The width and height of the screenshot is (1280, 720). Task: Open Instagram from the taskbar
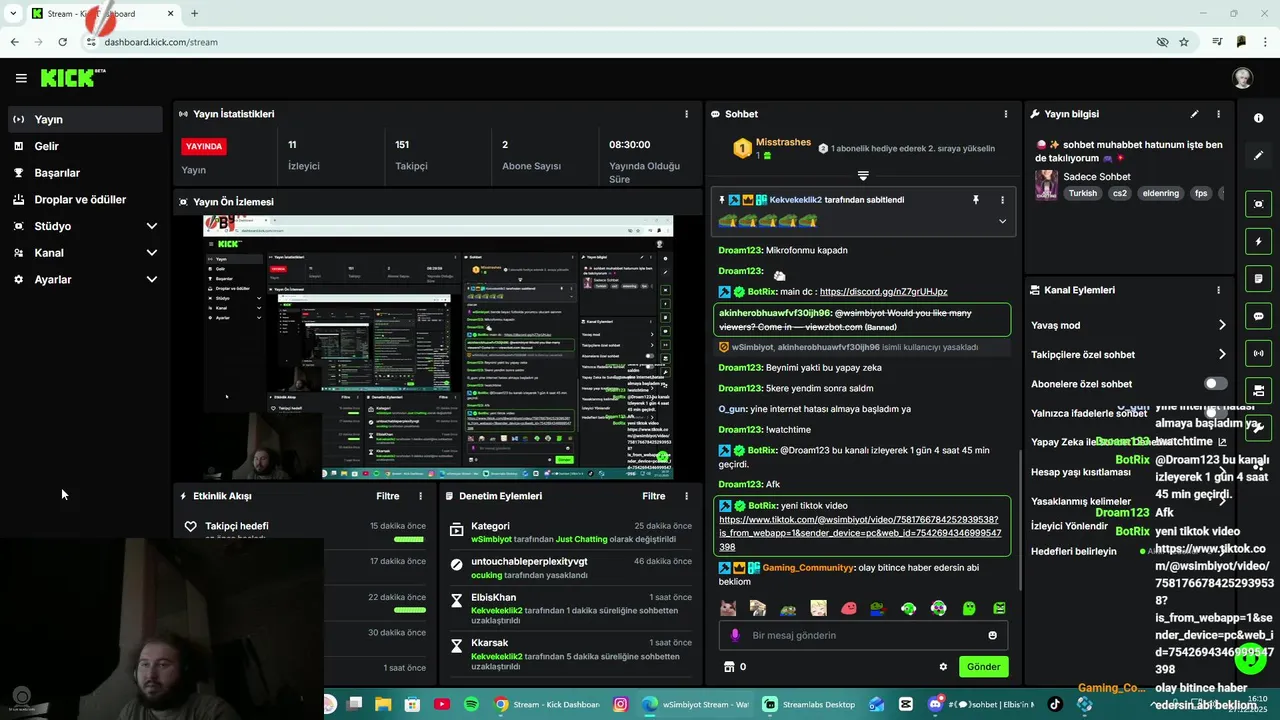click(x=621, y=704)
